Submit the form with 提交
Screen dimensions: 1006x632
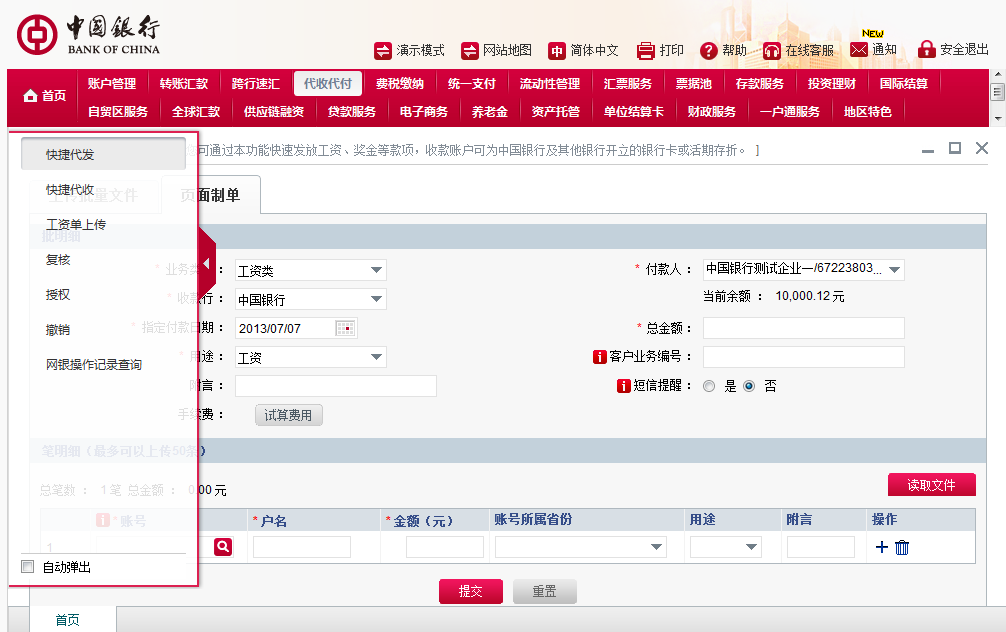click(x=470, y=591)
